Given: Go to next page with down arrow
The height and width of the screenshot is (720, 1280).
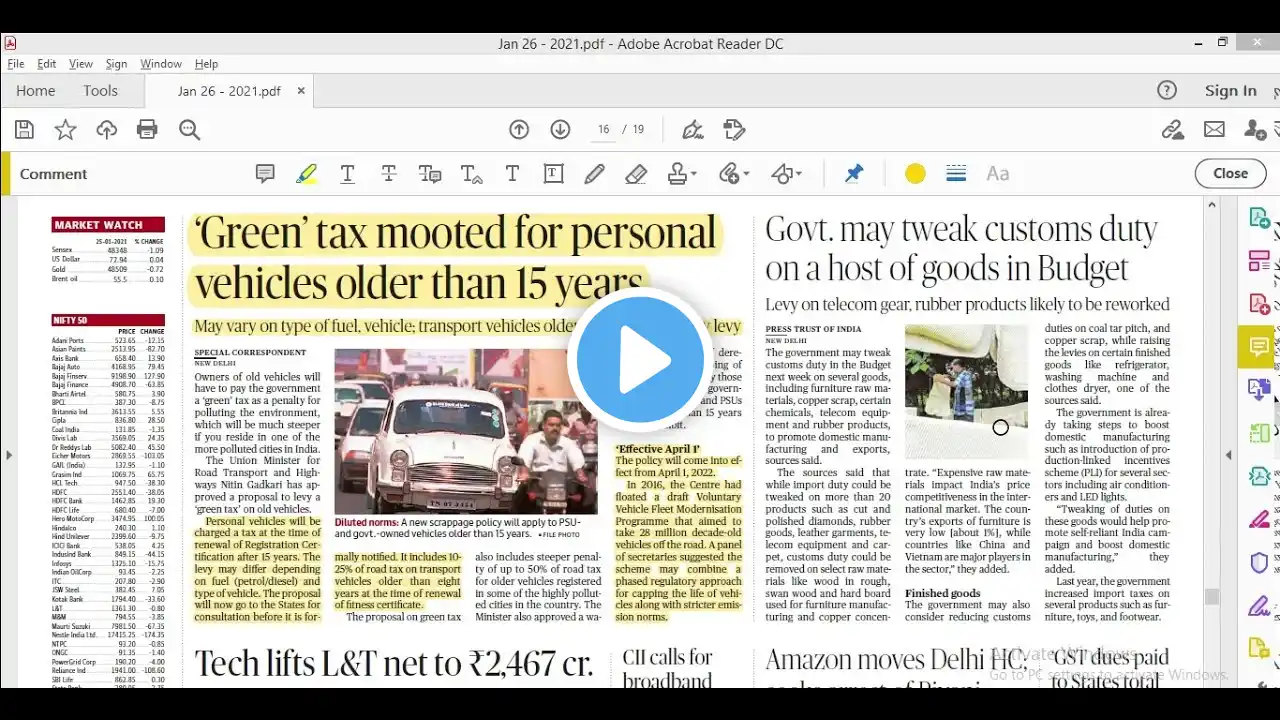Looking at the screenshot, I should tap(560, 129).
